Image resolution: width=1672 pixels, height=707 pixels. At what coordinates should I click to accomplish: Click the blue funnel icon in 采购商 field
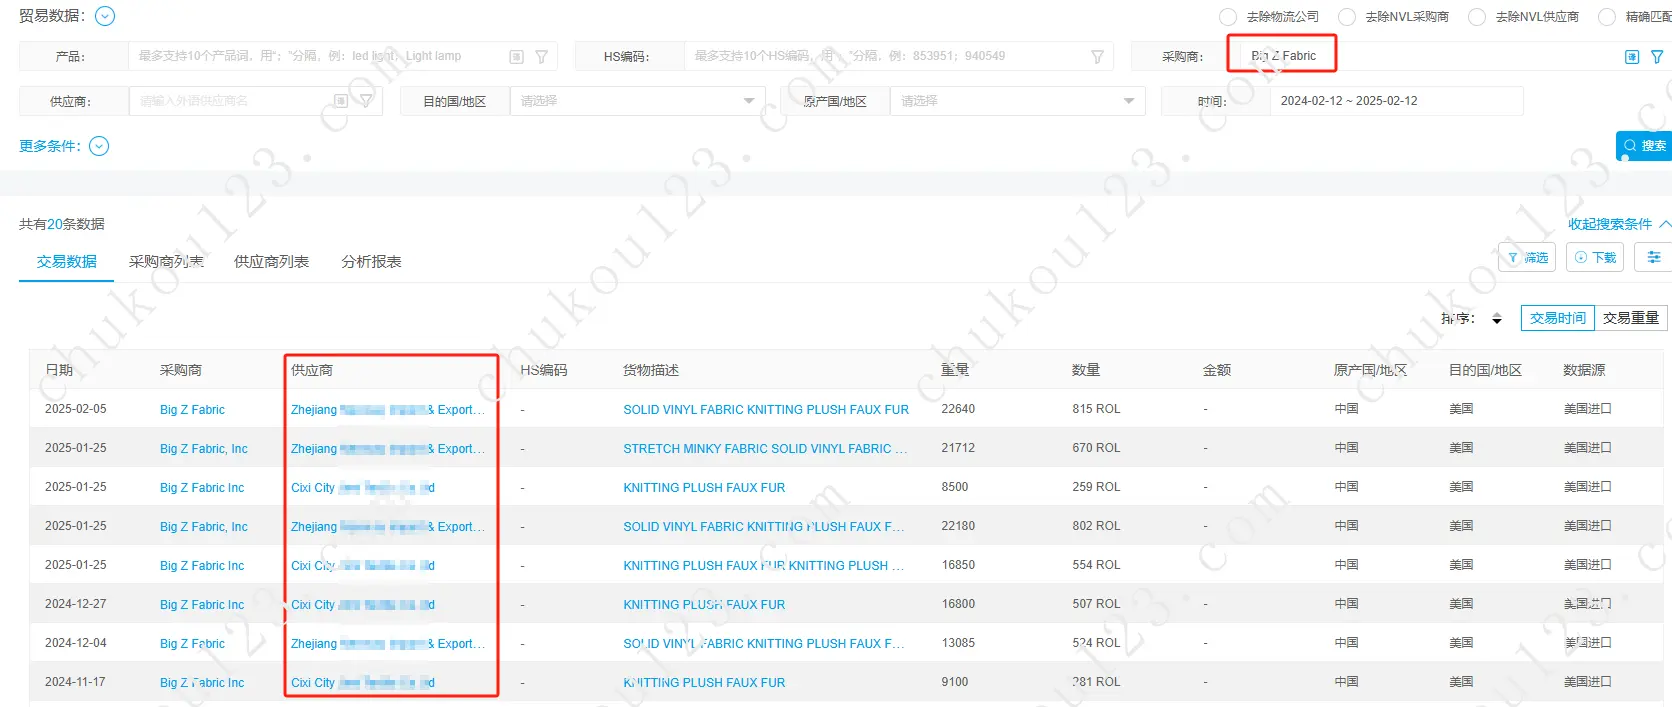click(1656, 57)
